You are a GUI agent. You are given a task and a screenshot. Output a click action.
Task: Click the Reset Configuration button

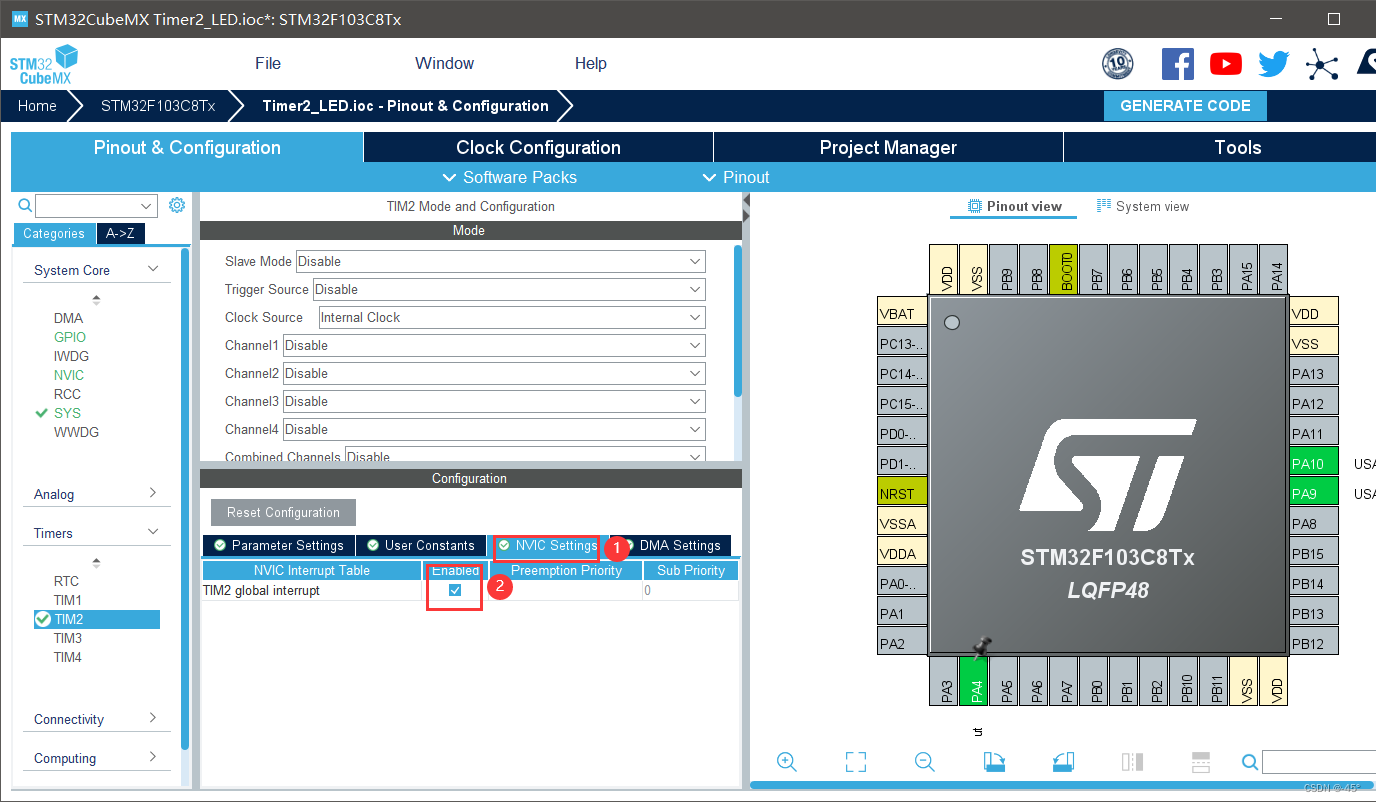click(283, 512)
